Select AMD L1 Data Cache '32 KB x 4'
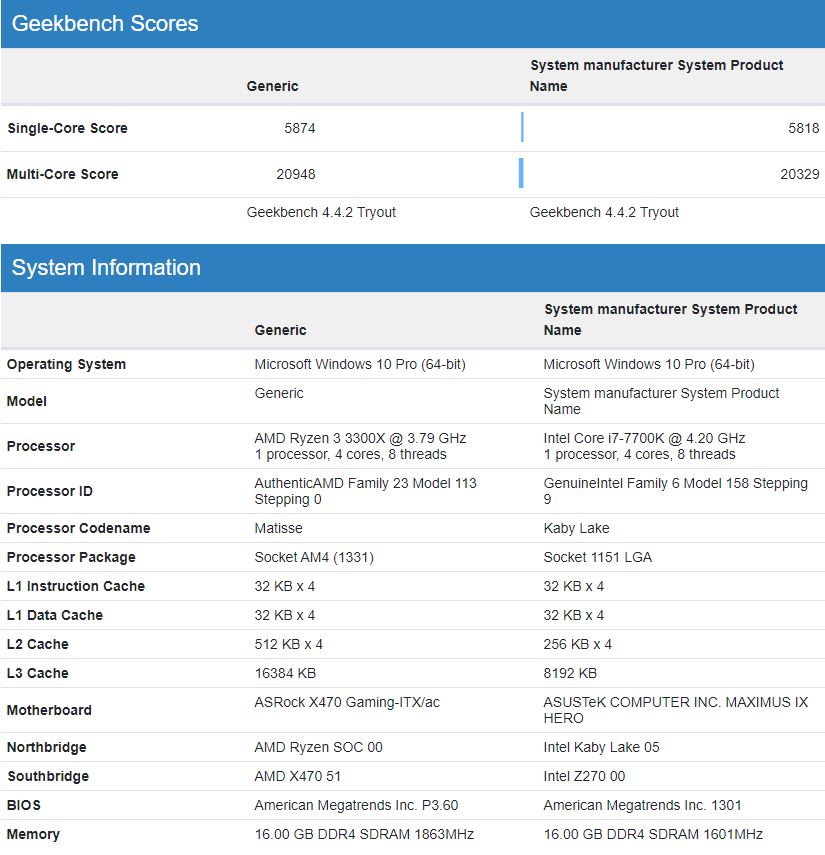 click(x=285, y=615)
